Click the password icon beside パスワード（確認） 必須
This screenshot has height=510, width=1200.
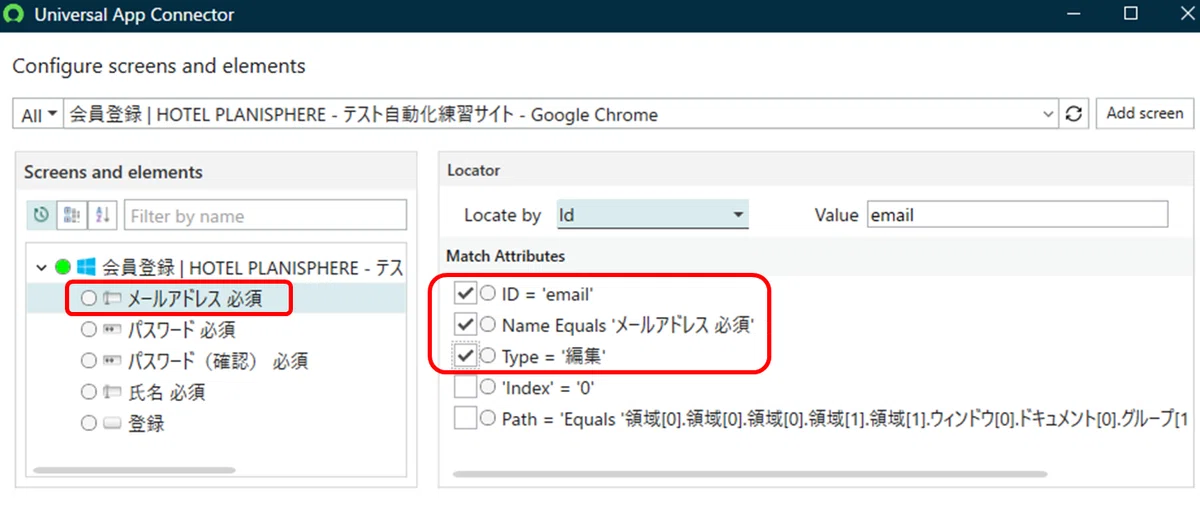(112, 361)
